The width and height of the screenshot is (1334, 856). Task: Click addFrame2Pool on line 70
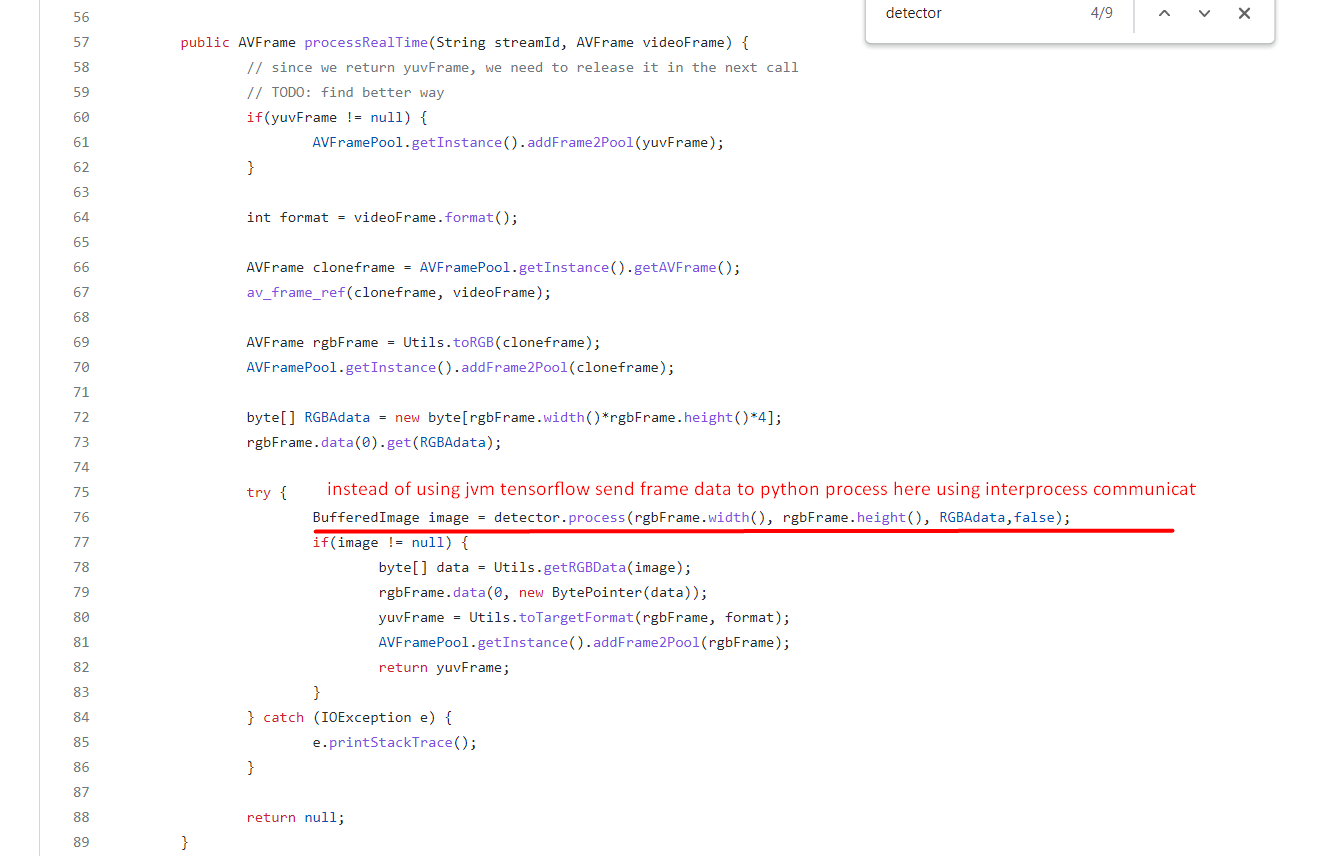(x=514, y=367)
